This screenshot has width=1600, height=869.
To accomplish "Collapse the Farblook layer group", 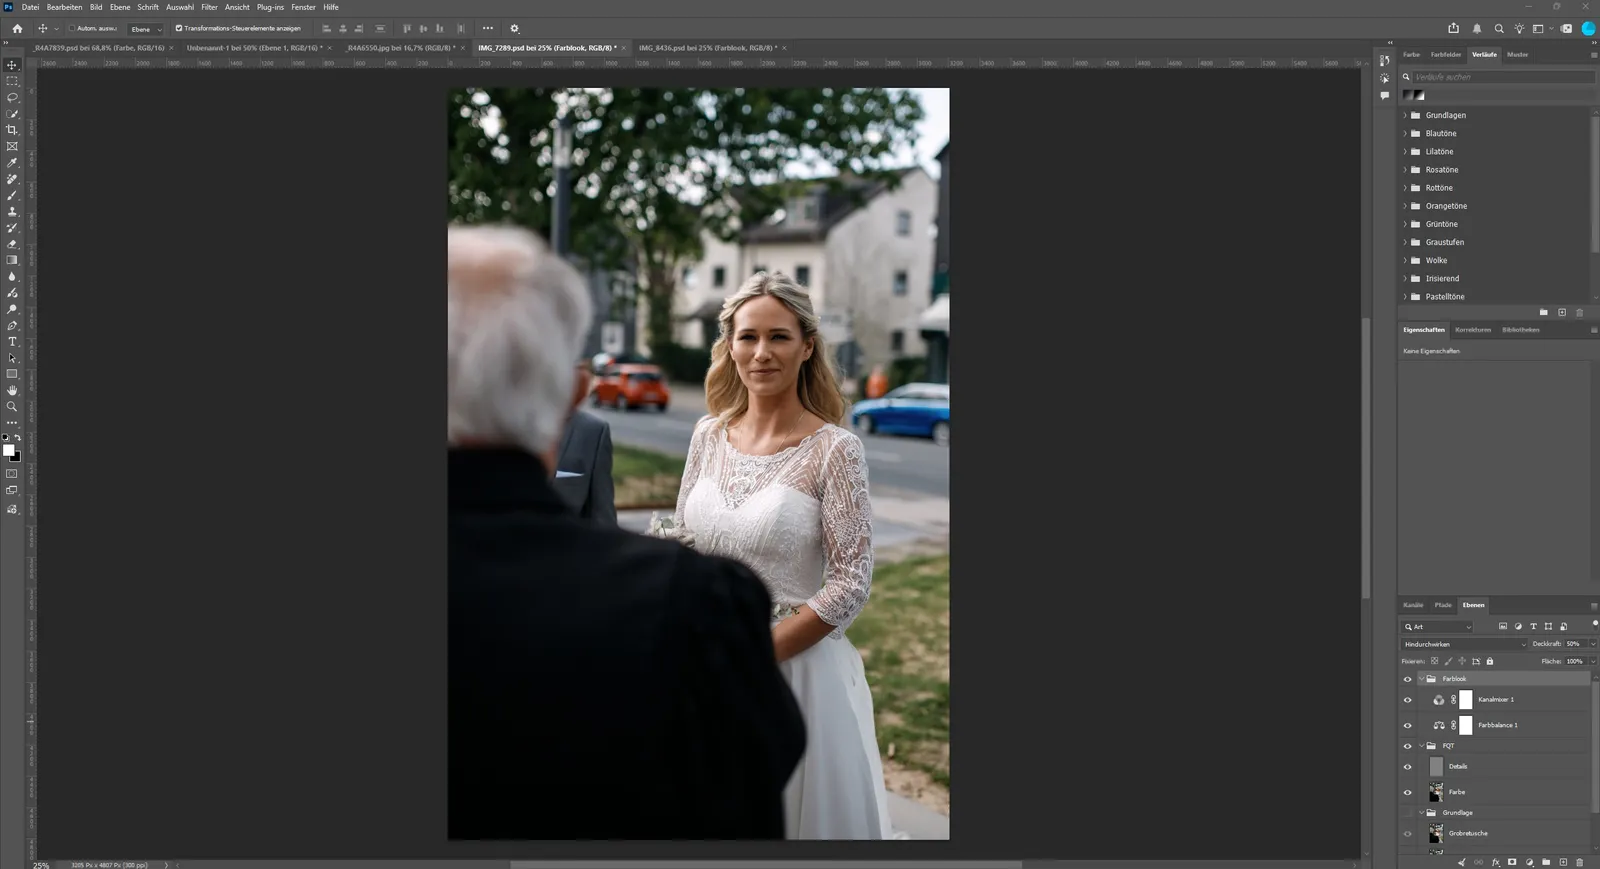I will tap(1421, 679).
